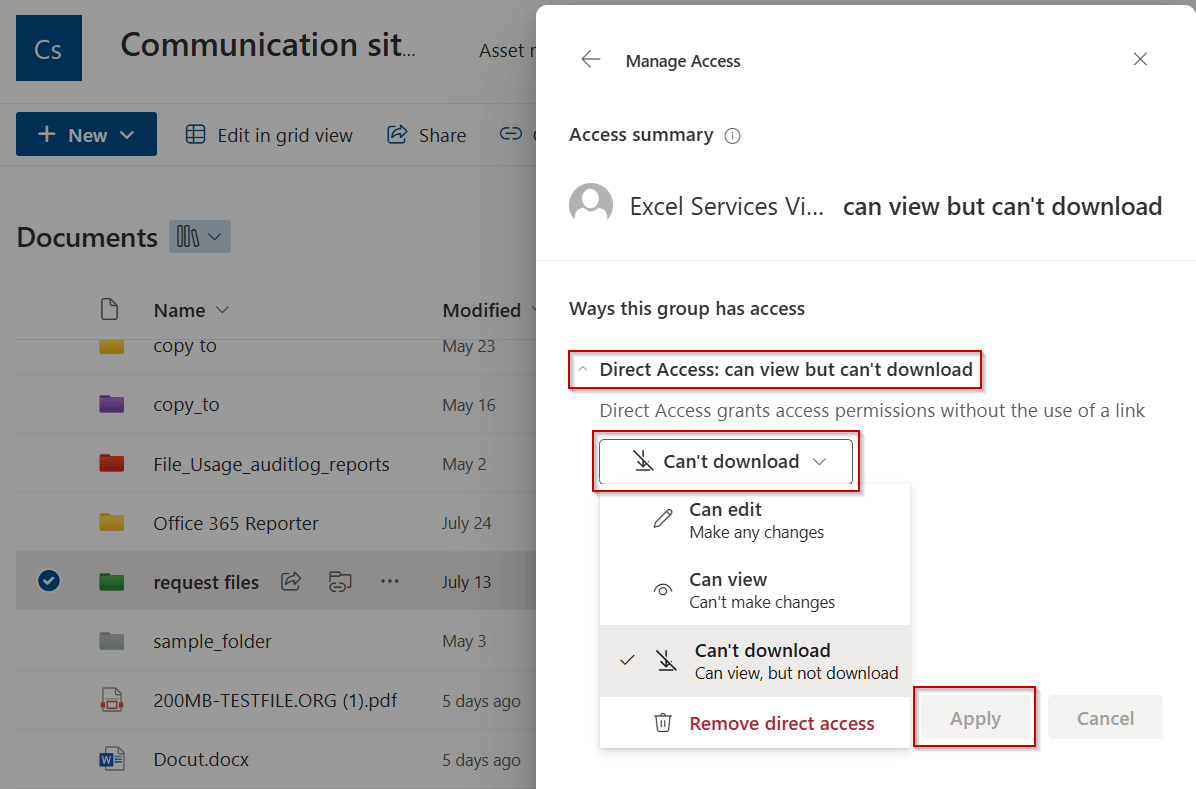Deselect the request files row checkbox
Viewport: 1196px width, 789px height.
[x=49, y=581]
